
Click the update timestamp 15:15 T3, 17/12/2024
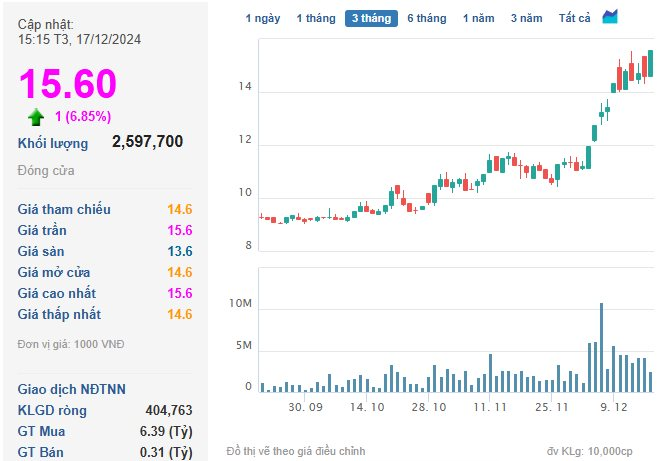coord(79,39)
